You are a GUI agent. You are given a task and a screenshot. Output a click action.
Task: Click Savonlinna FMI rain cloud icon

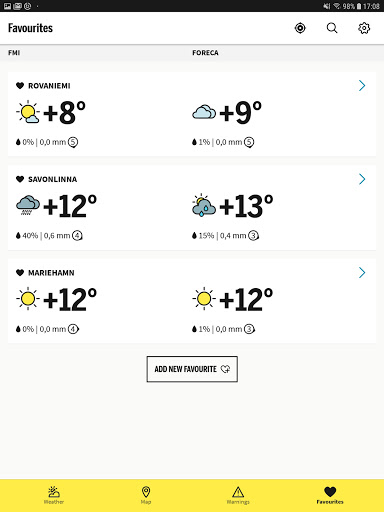28,205
